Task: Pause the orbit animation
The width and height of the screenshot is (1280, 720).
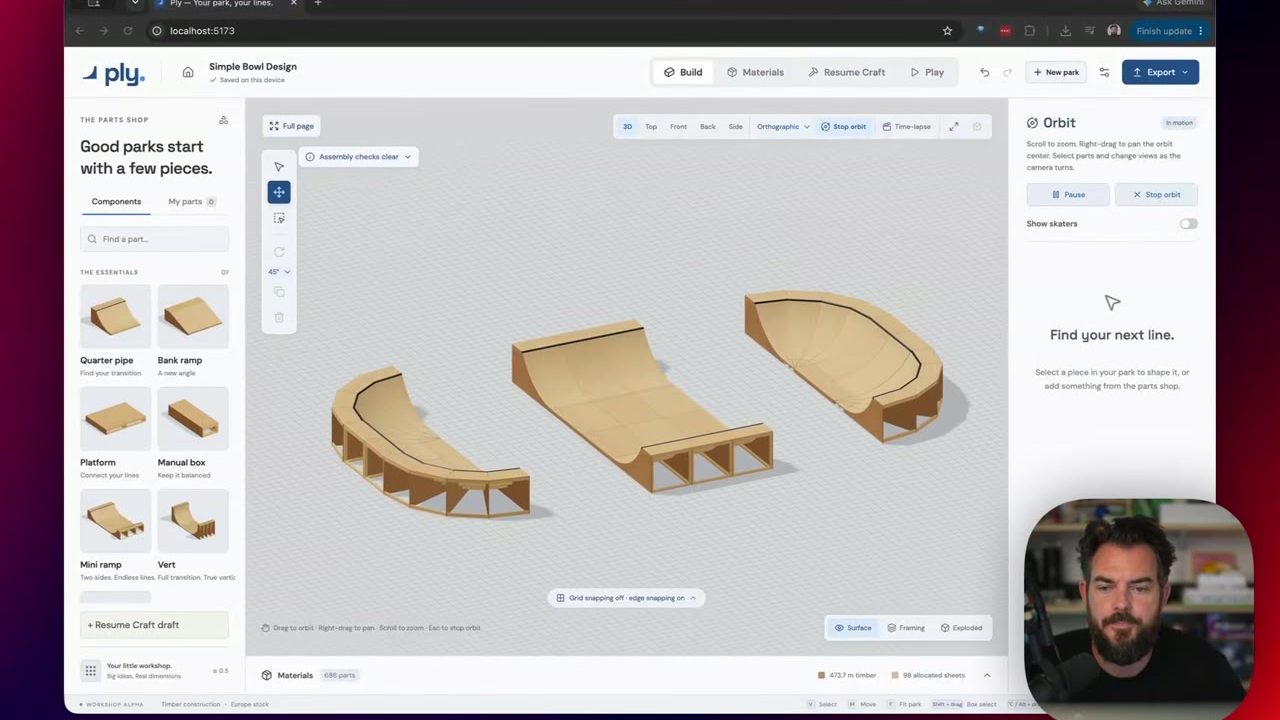Action: pos(1068,195)
